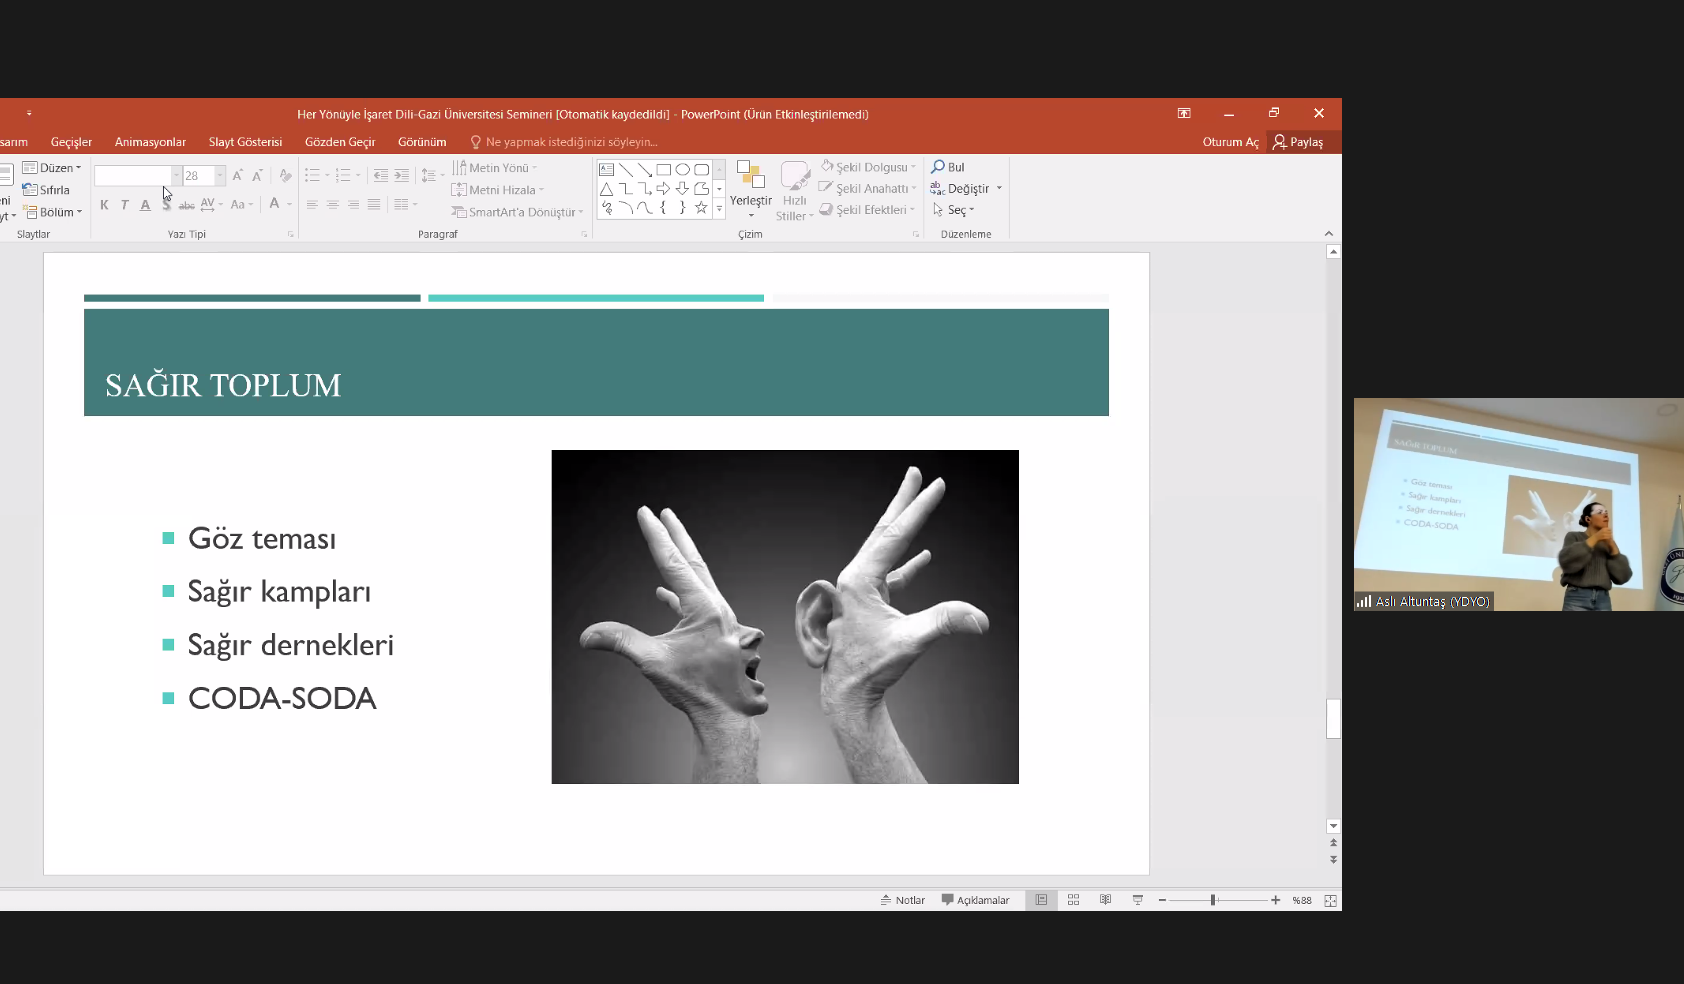Click the Değiştir replace button
This screenshot has height=984, width=1684.
[966, 188]
